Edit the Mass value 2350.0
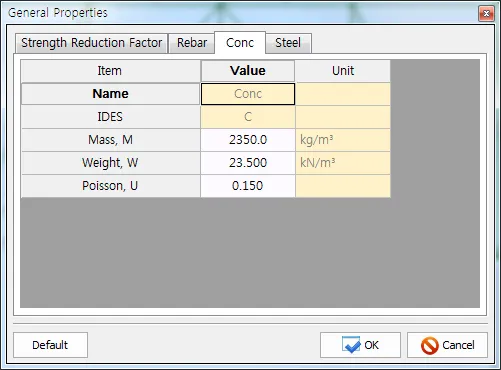 pyautogui.click(x=248, y=140)
